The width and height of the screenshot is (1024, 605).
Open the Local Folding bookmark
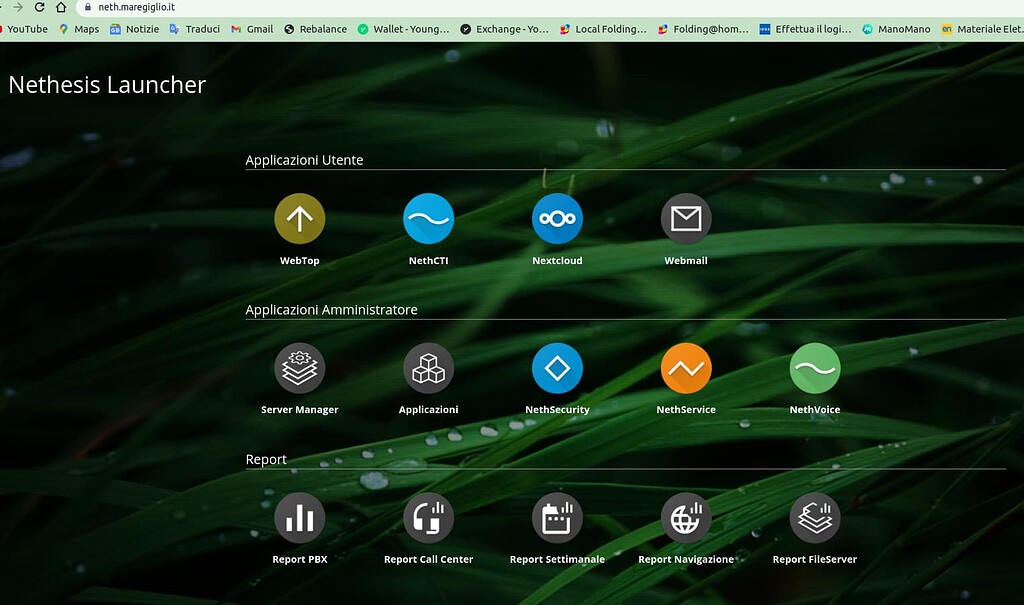tap(603, 29)
